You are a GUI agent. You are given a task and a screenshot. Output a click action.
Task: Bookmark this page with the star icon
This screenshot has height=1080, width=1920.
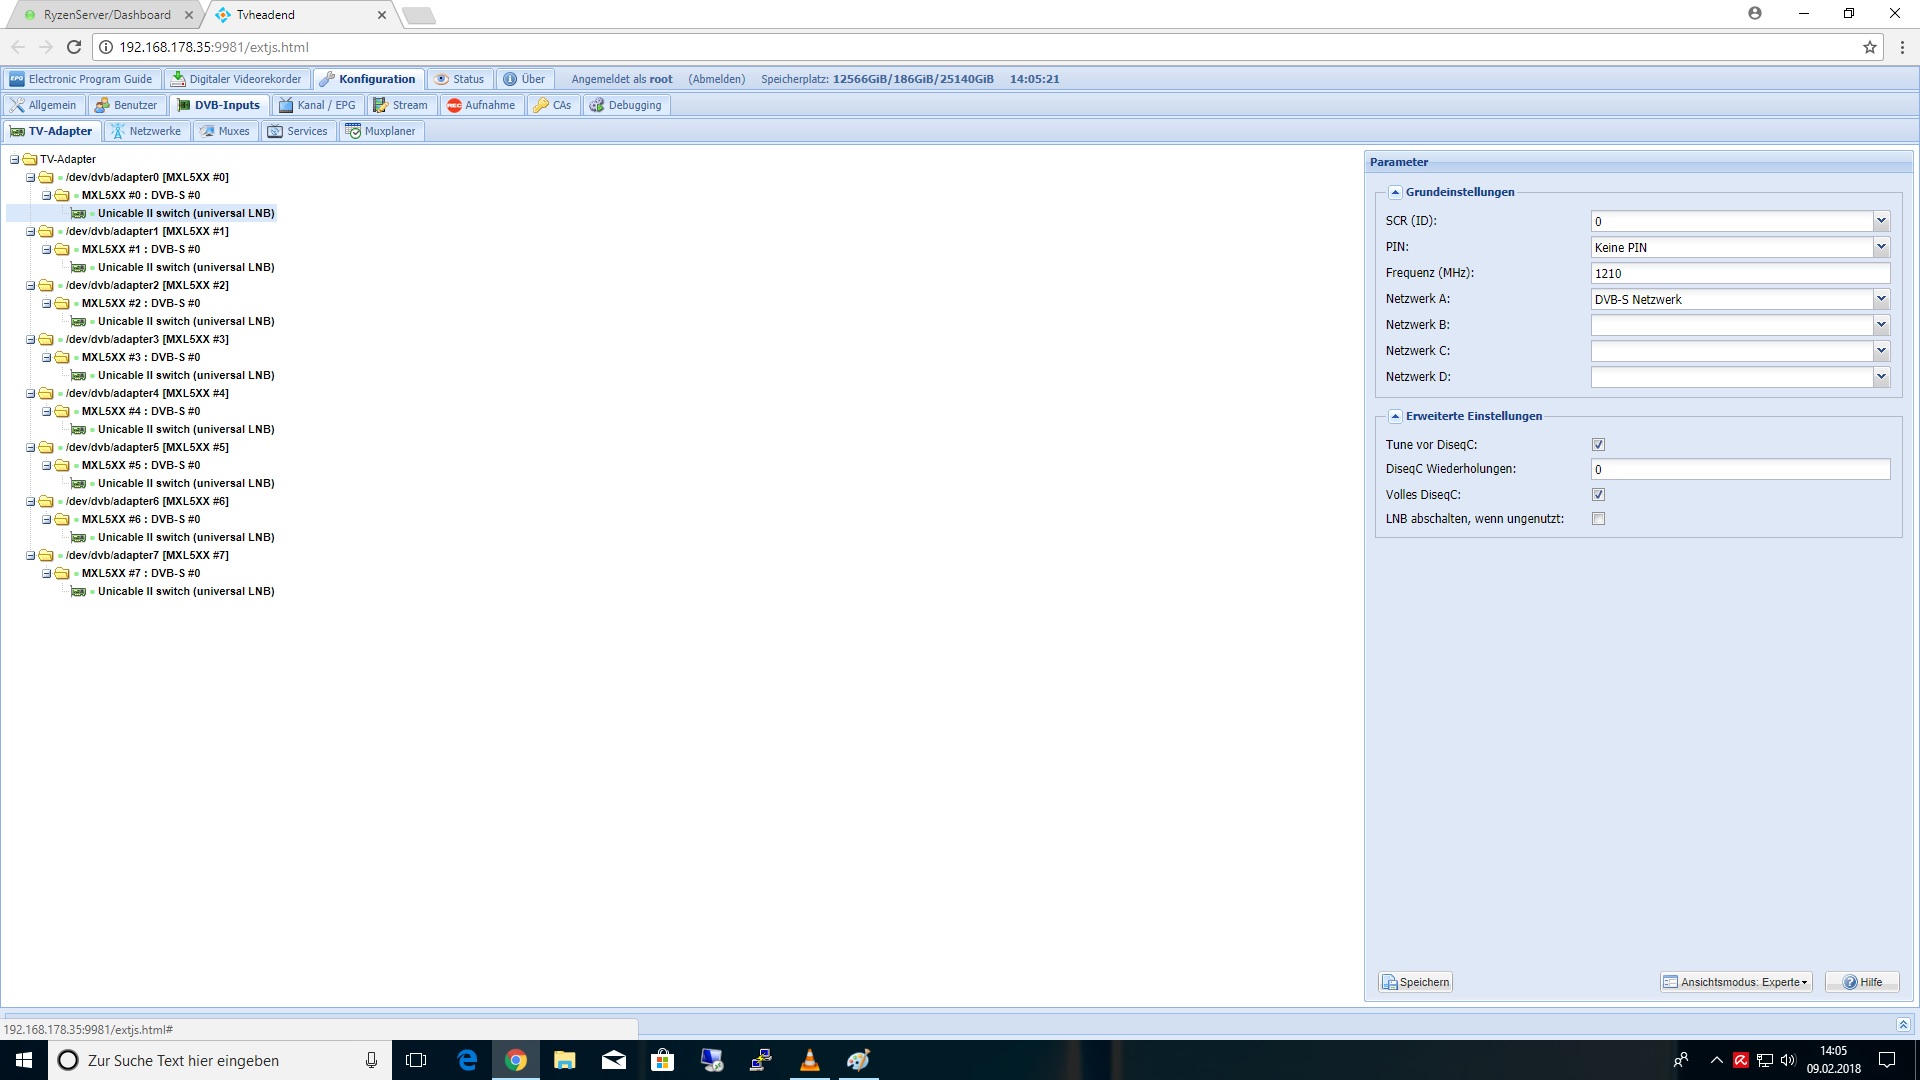pyautogui.click(x=1869, y=47)
